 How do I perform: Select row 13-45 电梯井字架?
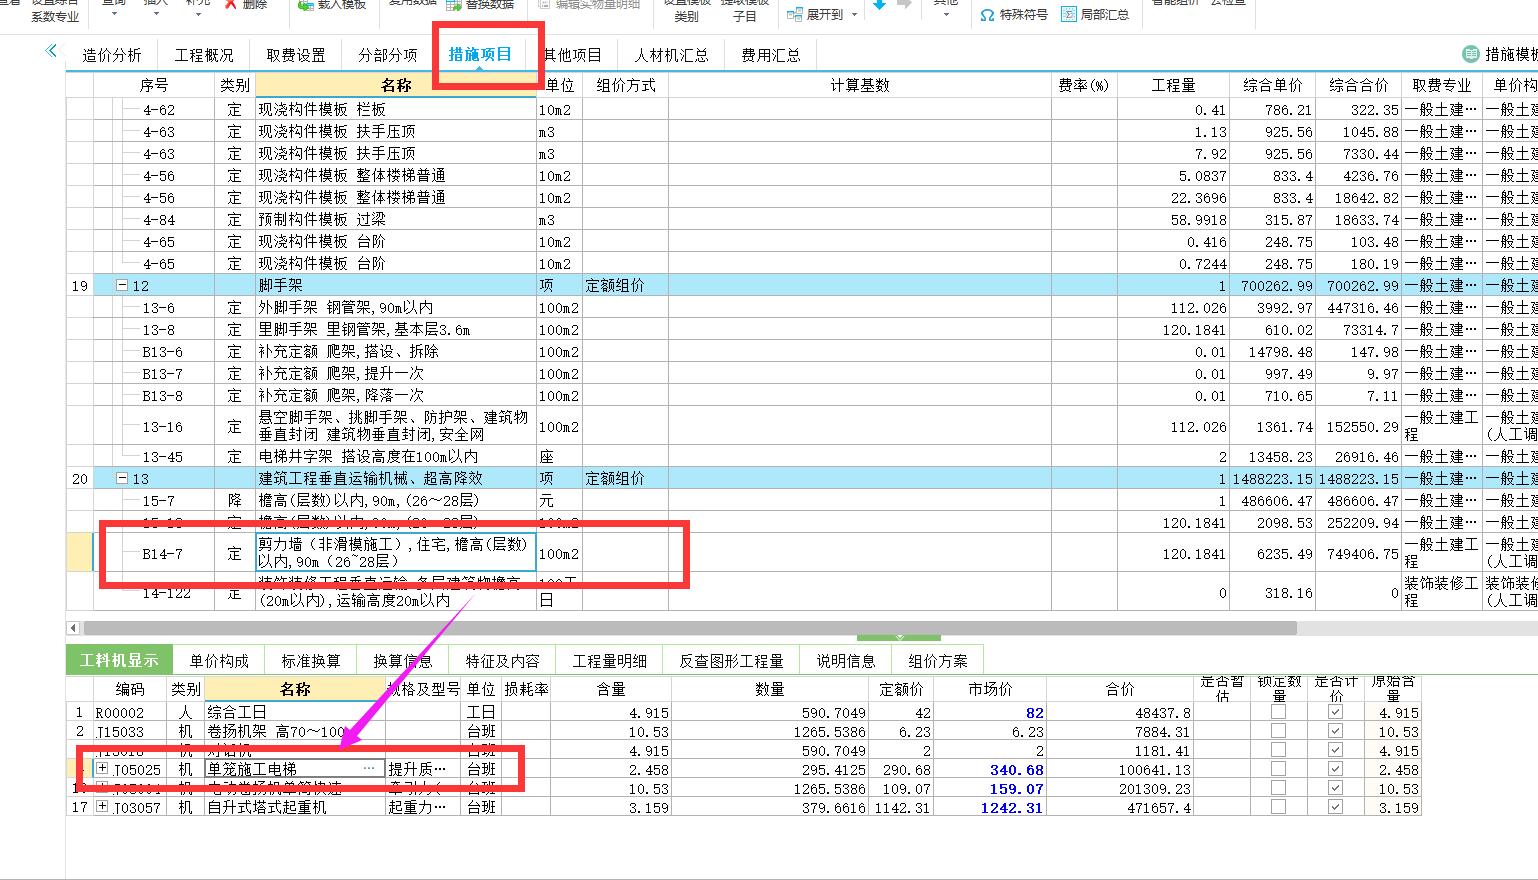396,456
